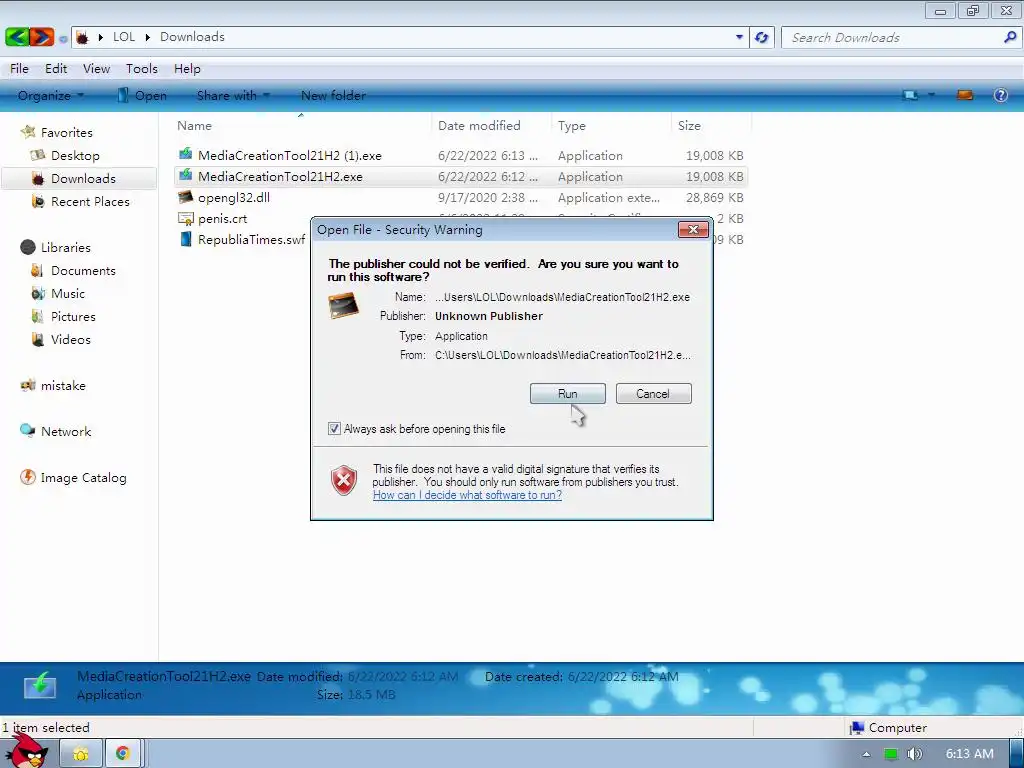Click the MediaCreationTool21H2 (1).exe file icon
Screen dimensions: 1024x768
click(x=185, y=155)
